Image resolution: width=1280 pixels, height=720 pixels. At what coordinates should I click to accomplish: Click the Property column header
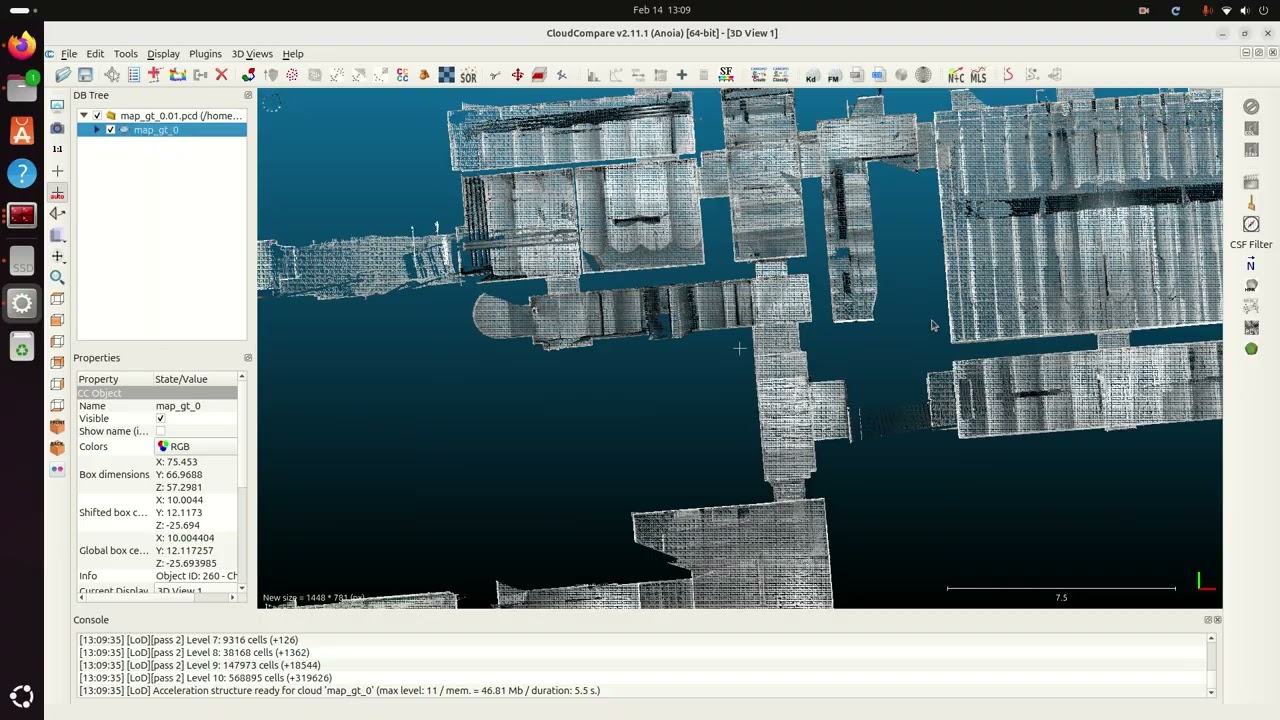(115, 379)
